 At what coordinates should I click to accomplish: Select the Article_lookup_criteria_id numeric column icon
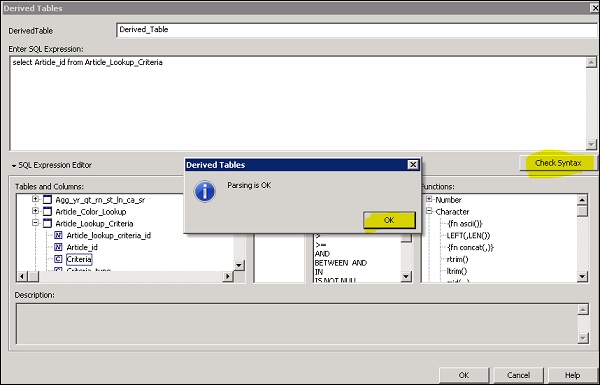tap(58, 235)
